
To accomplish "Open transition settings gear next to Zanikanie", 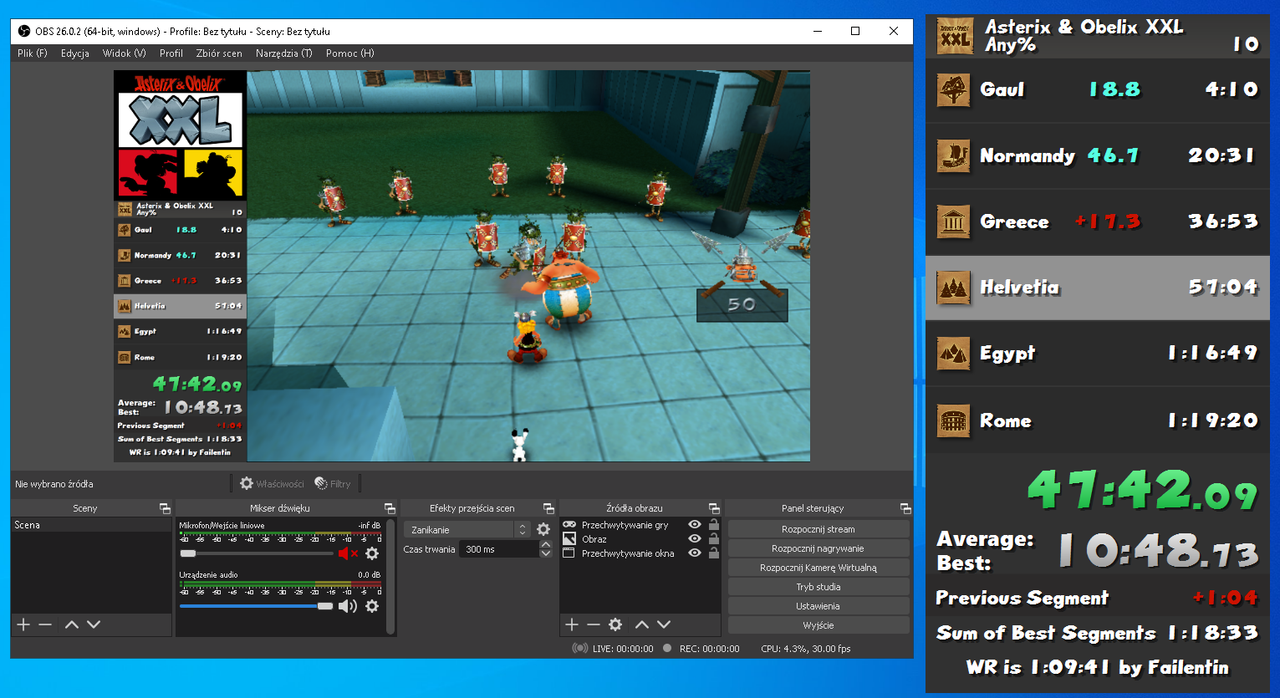I will (x=544, y=530).
